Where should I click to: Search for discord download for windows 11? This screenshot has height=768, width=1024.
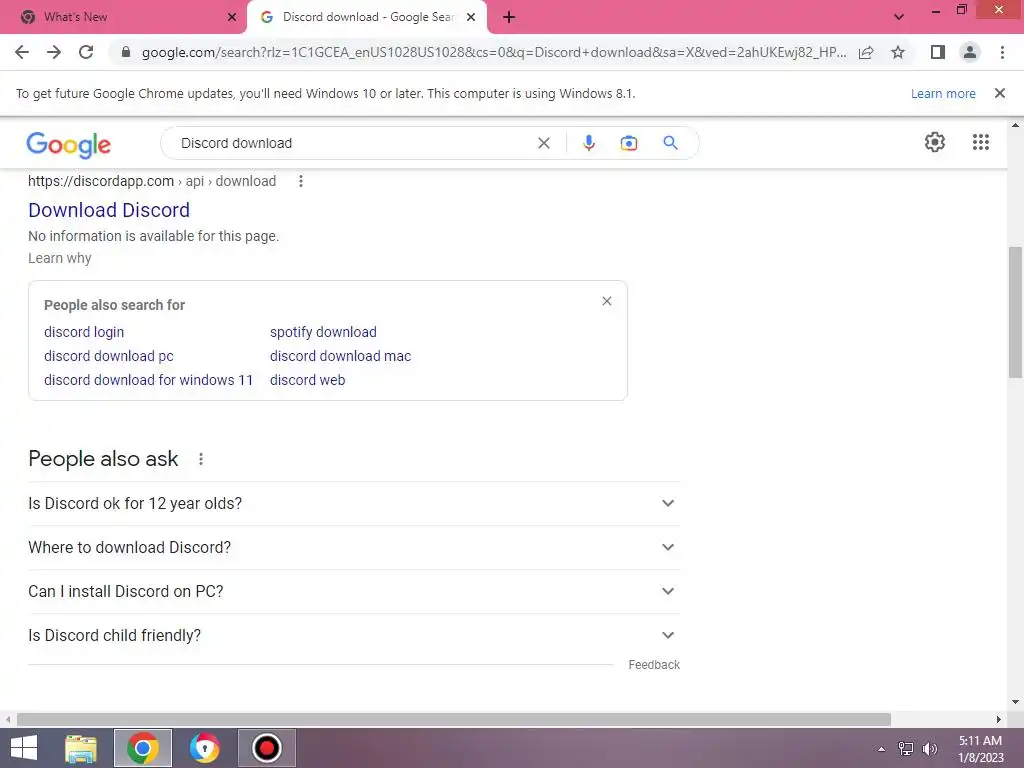(148, 379)
